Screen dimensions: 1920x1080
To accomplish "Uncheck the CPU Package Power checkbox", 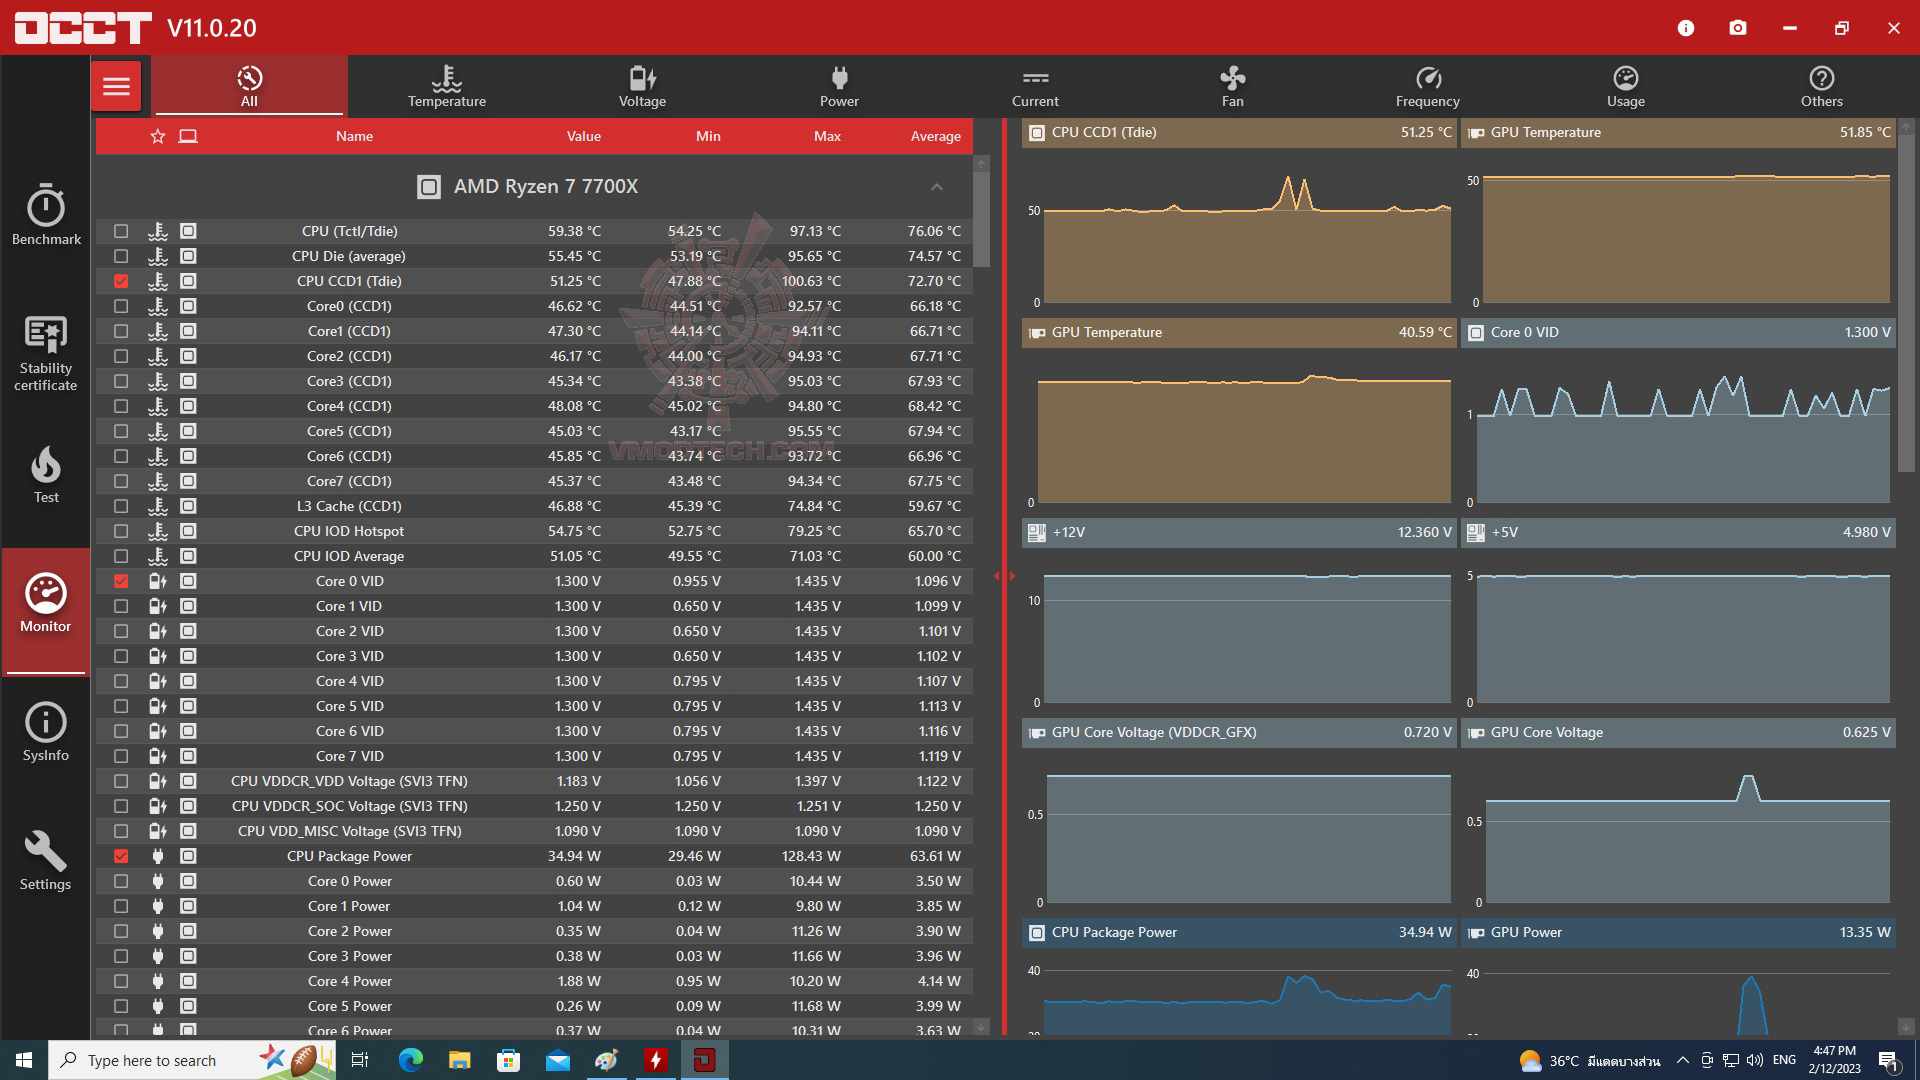I will (x=121, y=856).
